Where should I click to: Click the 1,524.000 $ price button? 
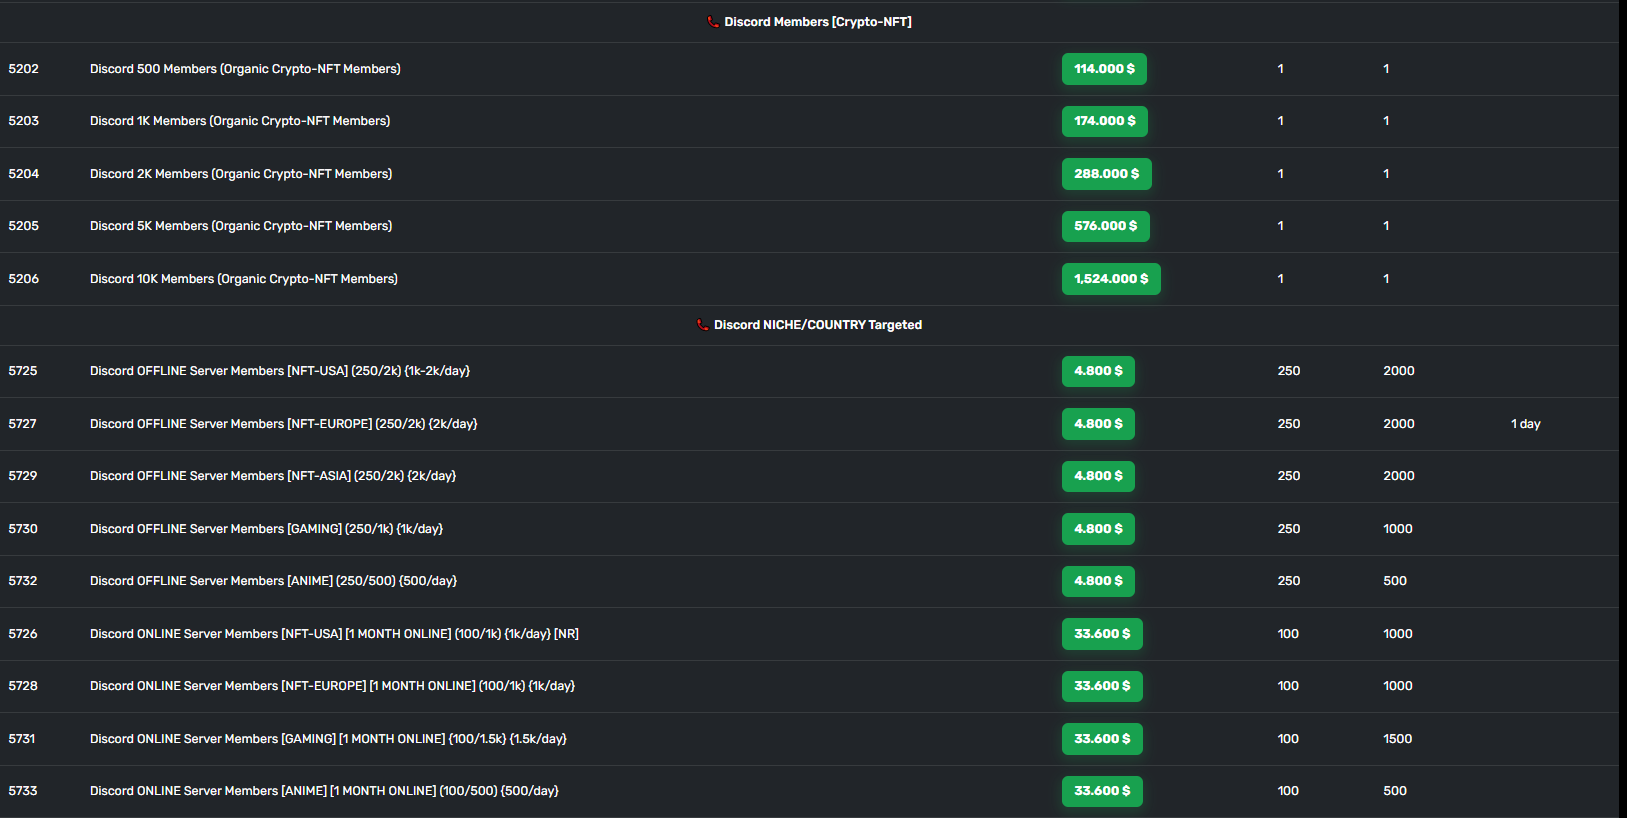pyautogui.click(x=1111, y=279)
